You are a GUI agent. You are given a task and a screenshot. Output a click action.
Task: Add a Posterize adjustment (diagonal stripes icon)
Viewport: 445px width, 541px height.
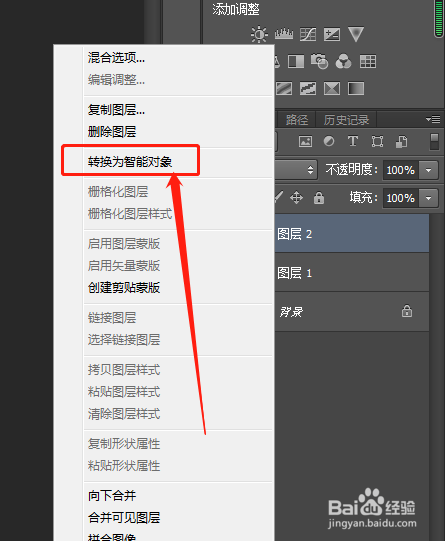click(284, 88)
